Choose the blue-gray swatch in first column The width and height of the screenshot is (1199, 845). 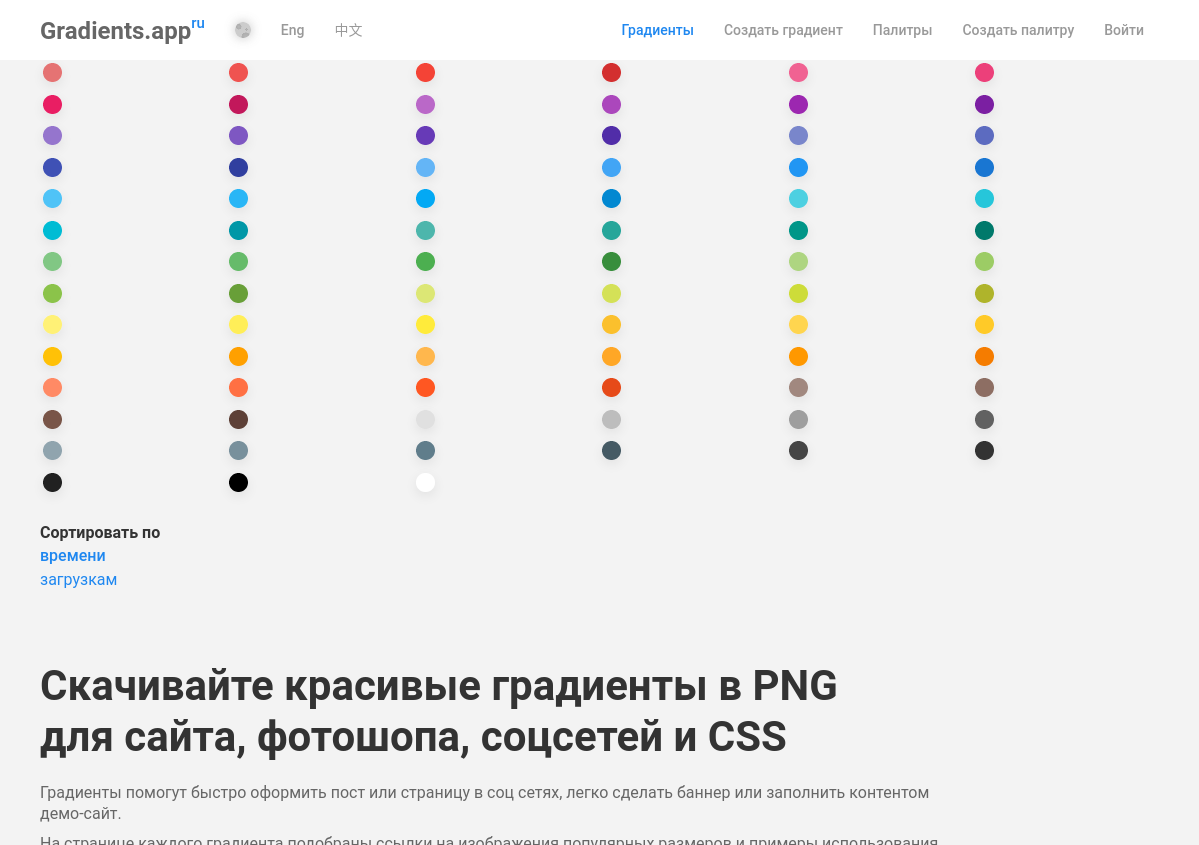52,450
